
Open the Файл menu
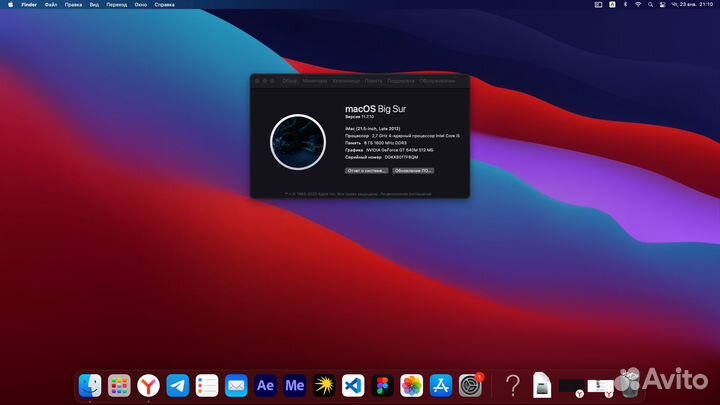tap(51, 5)
